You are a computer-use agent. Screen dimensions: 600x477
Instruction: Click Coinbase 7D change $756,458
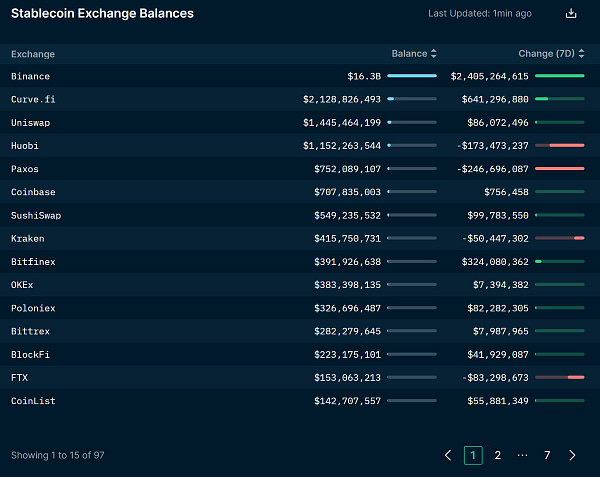point(506,192)
